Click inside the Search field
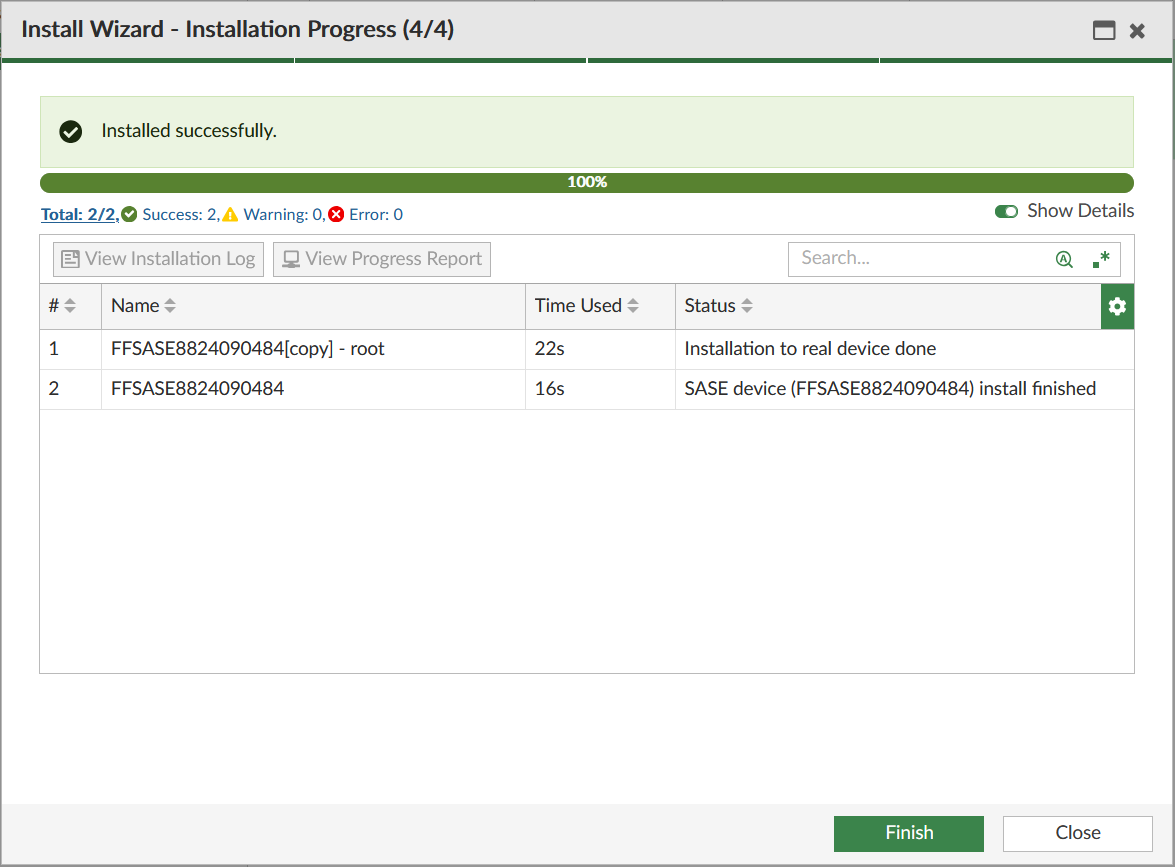The image size is (1175, 867). [x=920, y=258]
